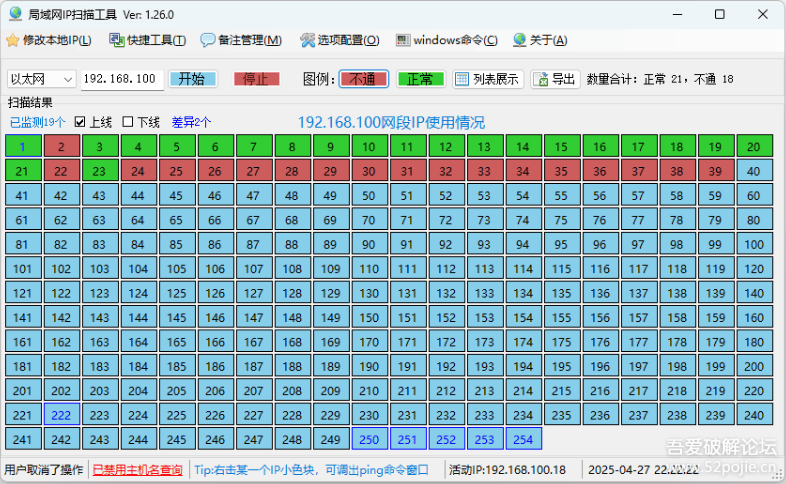Select IP block 222 in the grid
Image resolution: width=786 pixels, height=484 pixels.
[x=61, y=415]
